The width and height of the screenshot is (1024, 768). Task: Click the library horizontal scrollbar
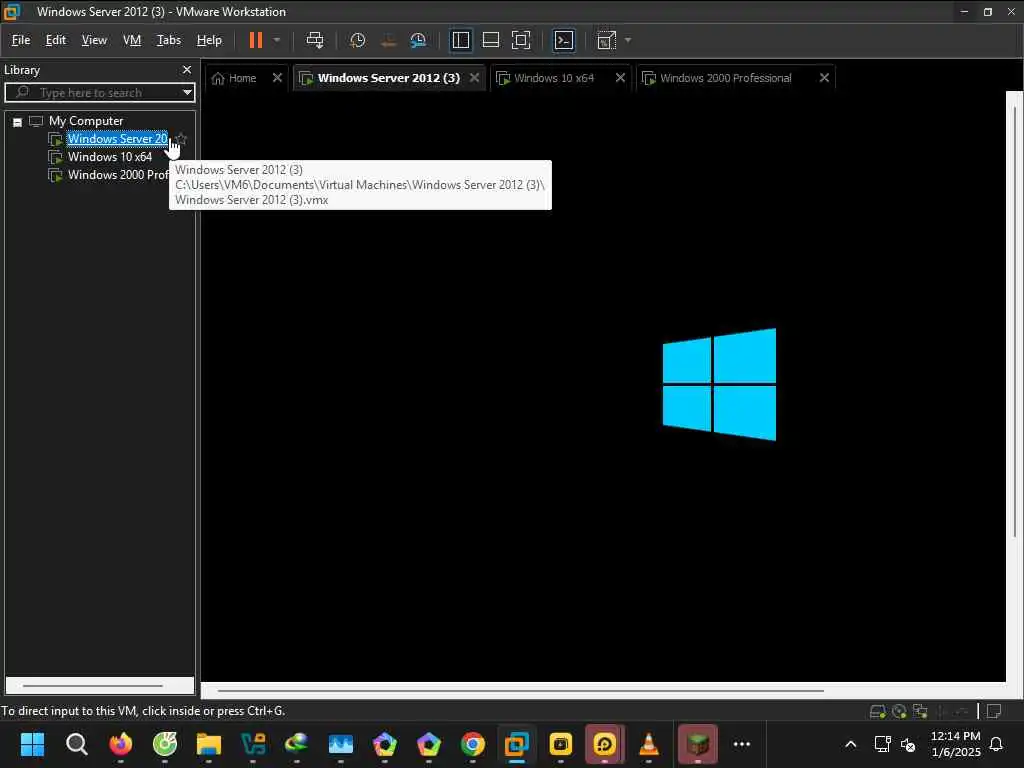pyautogui.click(x=93, y=686)
